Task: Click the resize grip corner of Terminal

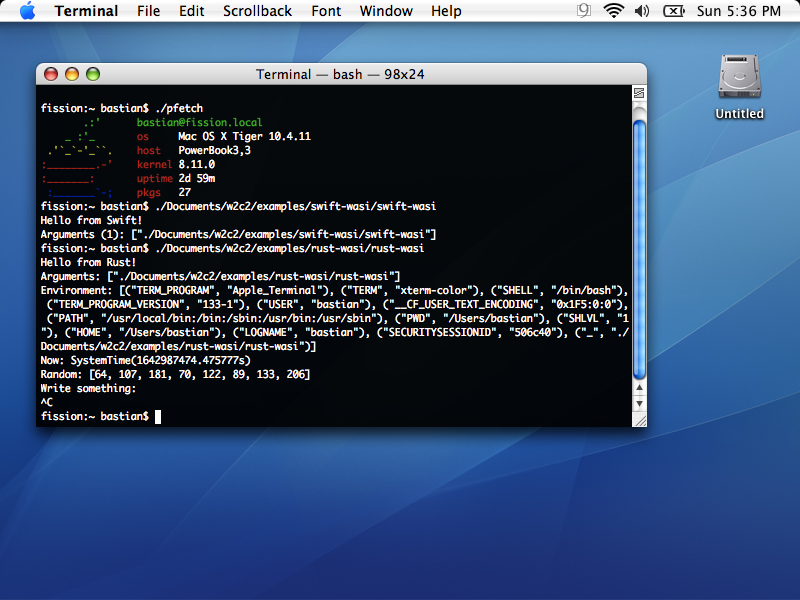Action: [x=639, y=420]
